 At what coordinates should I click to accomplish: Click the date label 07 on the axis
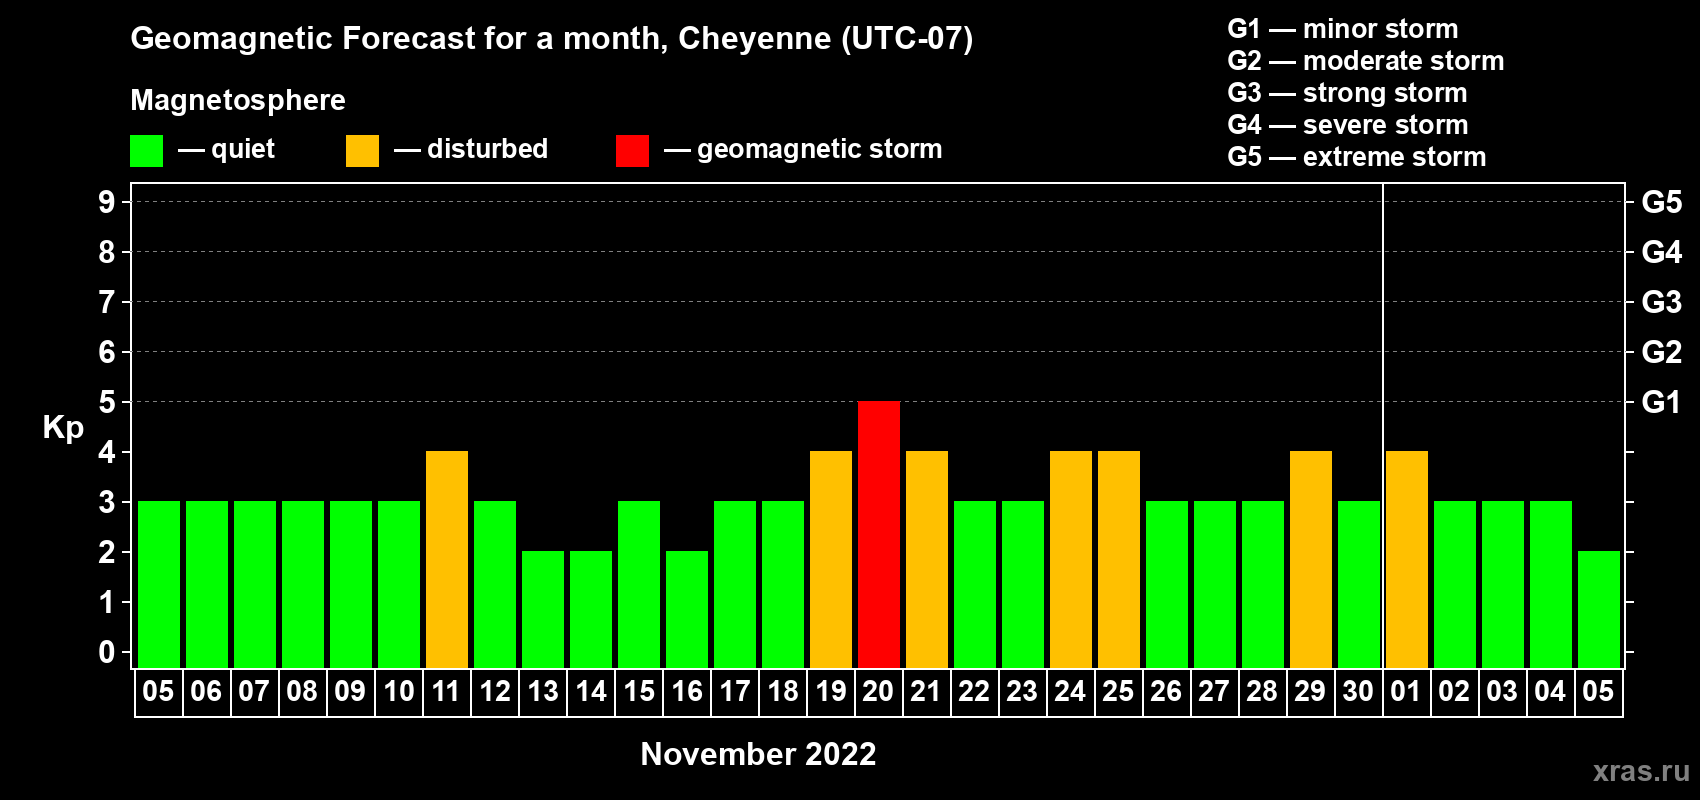[x=254, y=691]
